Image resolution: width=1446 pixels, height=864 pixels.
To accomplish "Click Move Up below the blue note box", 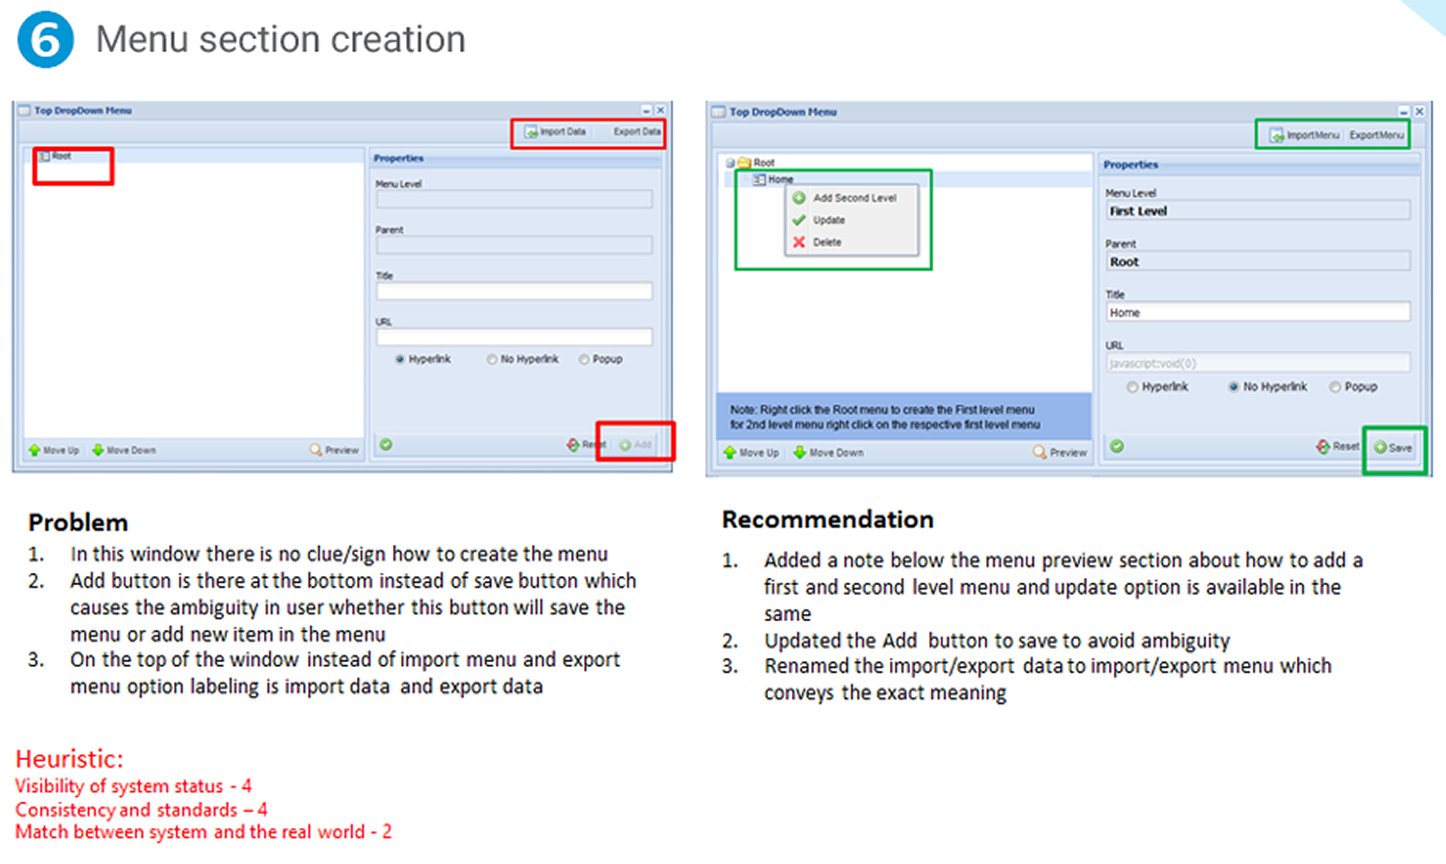I will [751, 453].
